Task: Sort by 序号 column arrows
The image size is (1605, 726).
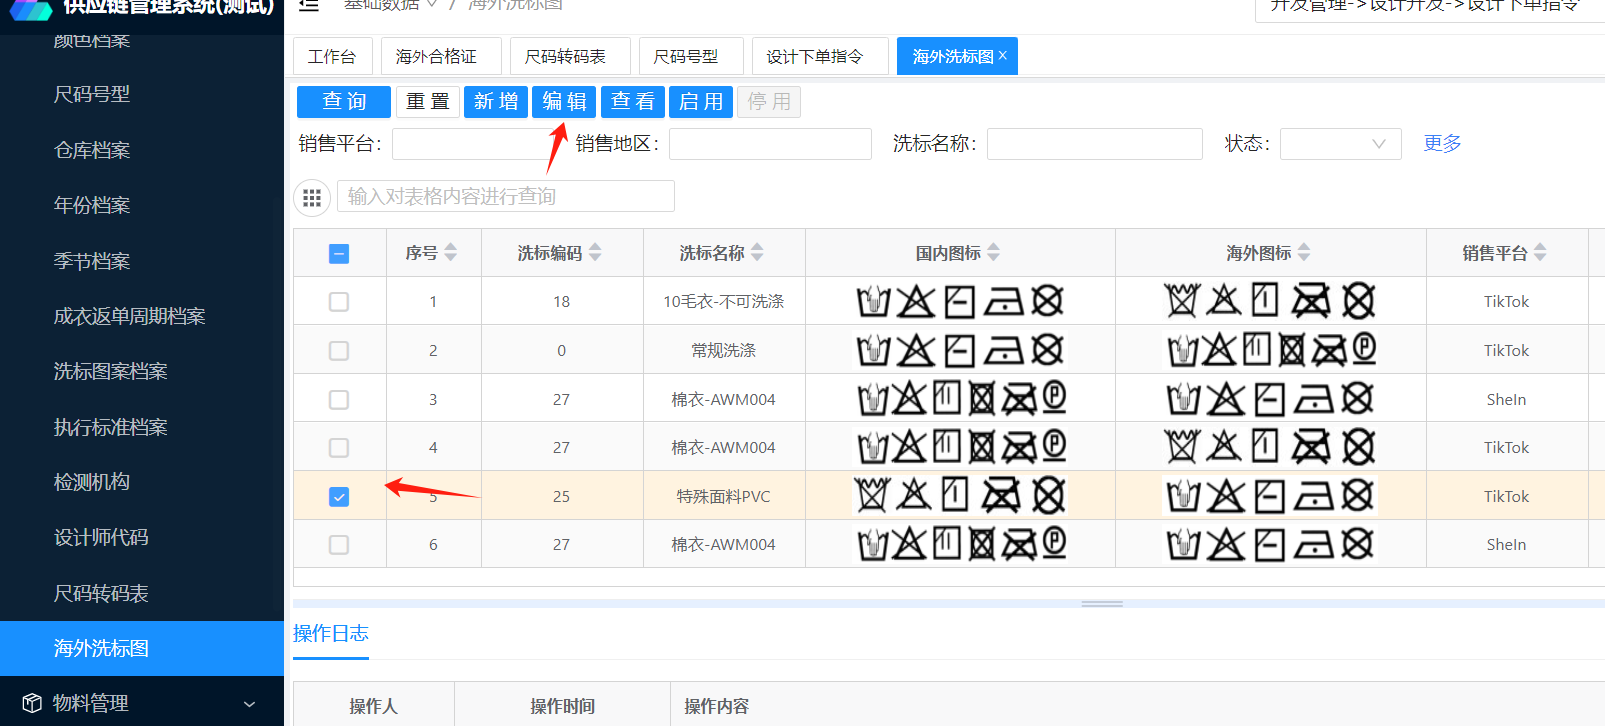Action: [x=450, y=253]
